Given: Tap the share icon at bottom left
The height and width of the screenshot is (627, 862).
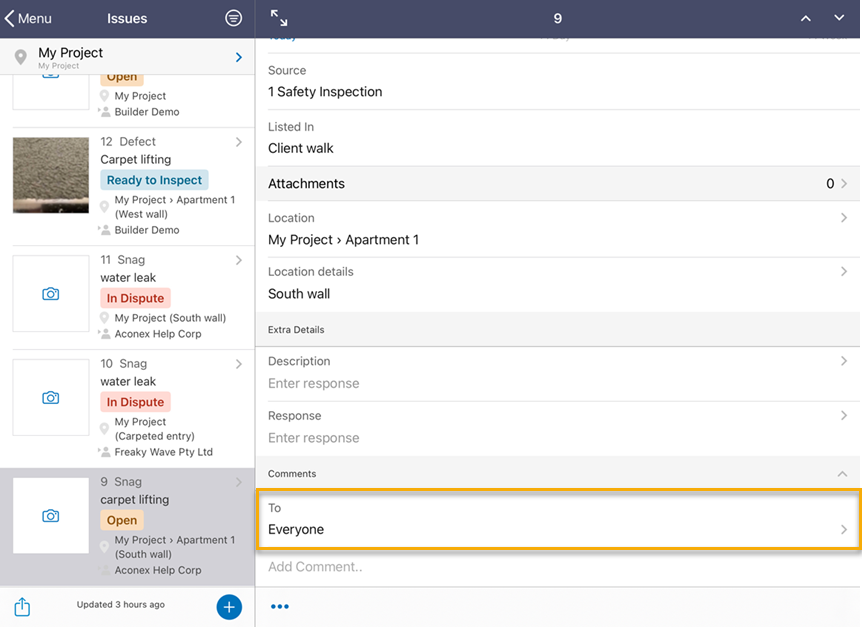Looking at the screenshot, I should pyautogui.click(x=22, y=607).
